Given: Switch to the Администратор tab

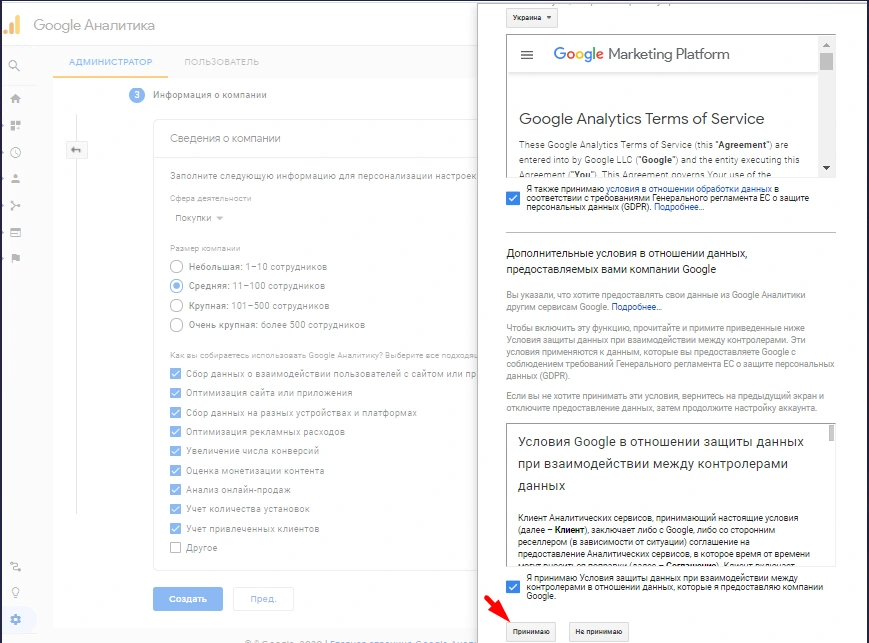Looking at the screenshot, I should click(x=110, y=62).
